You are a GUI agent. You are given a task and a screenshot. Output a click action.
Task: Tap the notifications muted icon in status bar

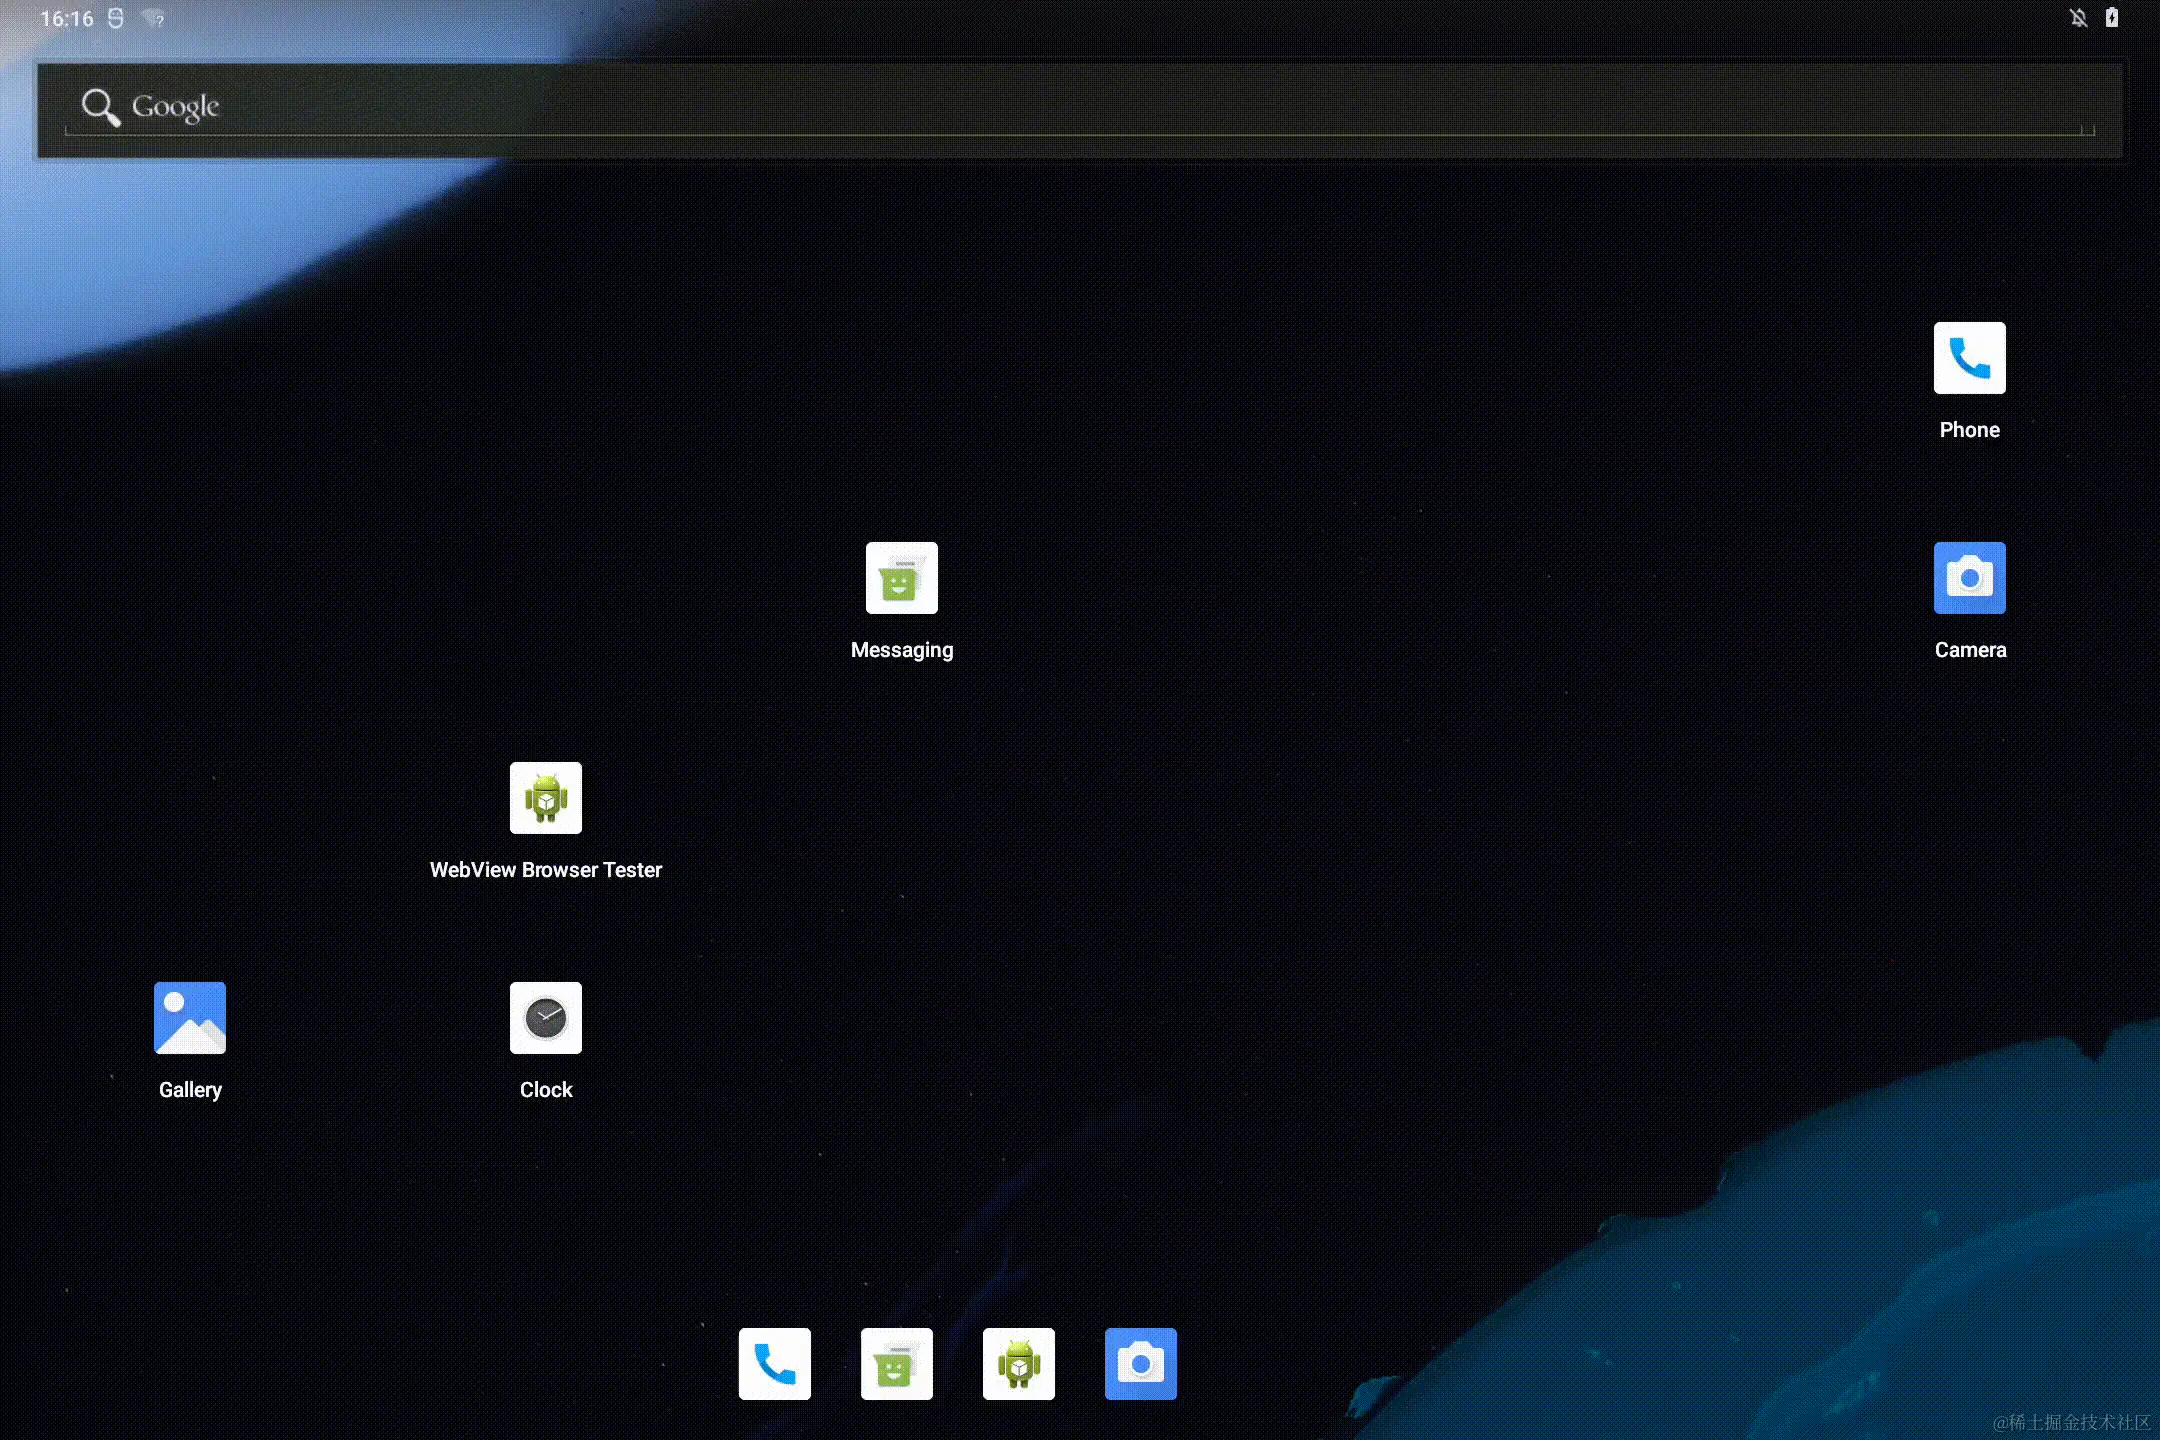tap(2077, 17)
